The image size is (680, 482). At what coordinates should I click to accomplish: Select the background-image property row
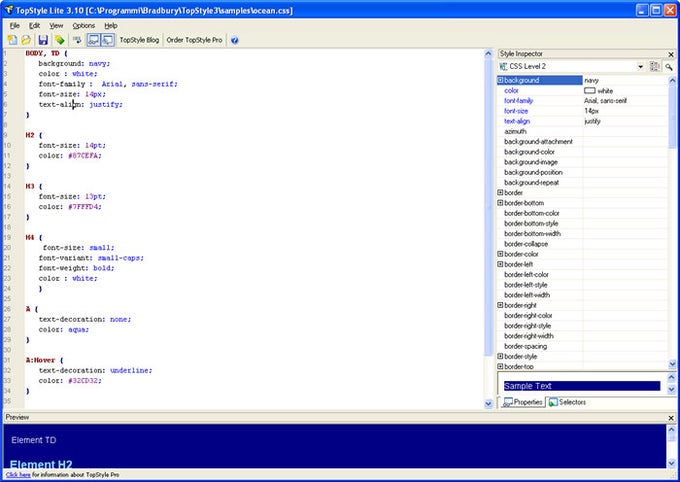[x=583, y=162]
